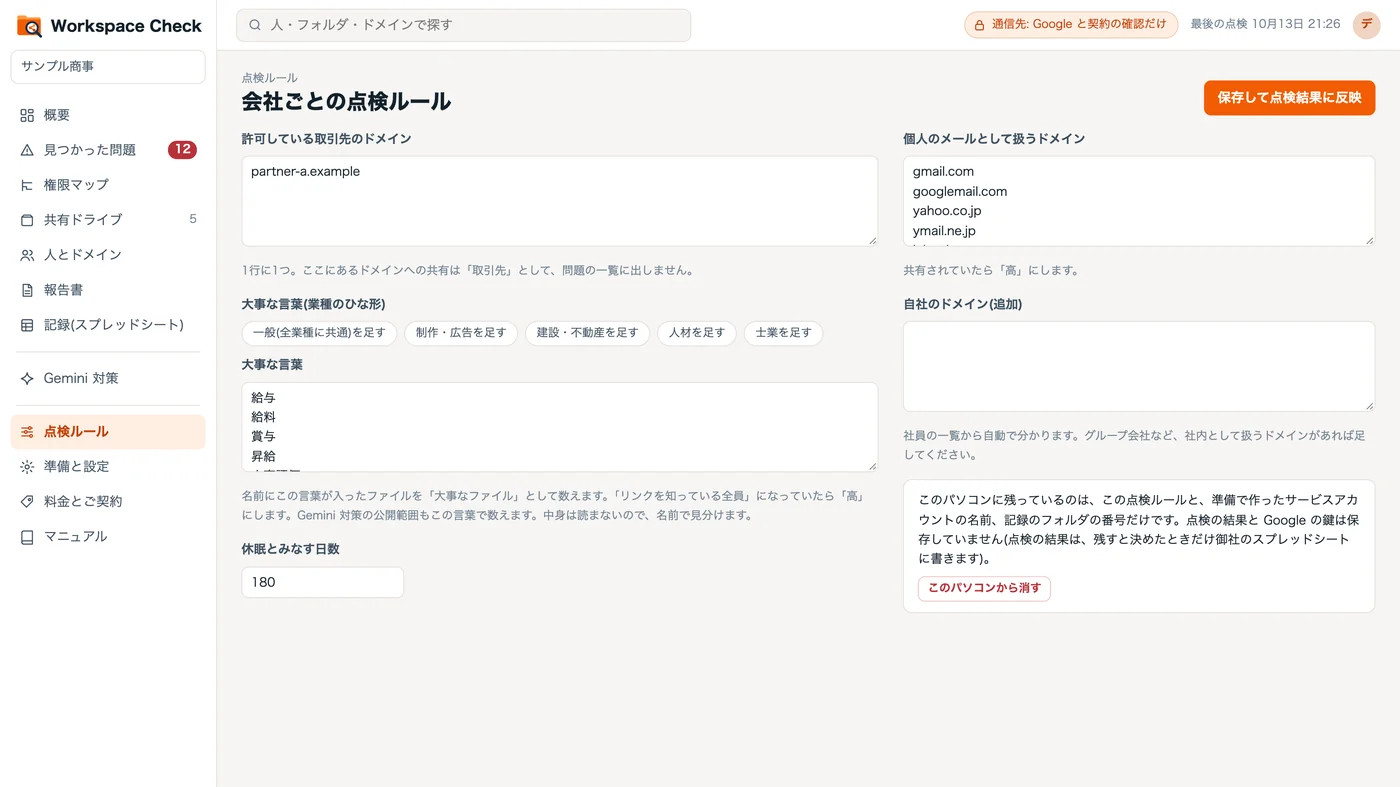Click the 報告書 document icon
This screenshot has height=787, width=1400.
tap(27, 290)
